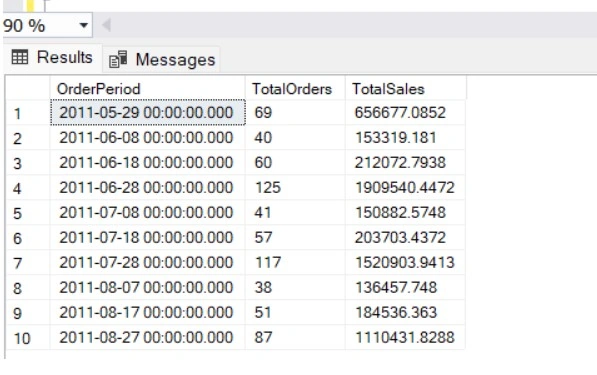Click cell 2011-06-18 00:00:00.000
The width and height of the screenshot is (597, 375).
147,163
